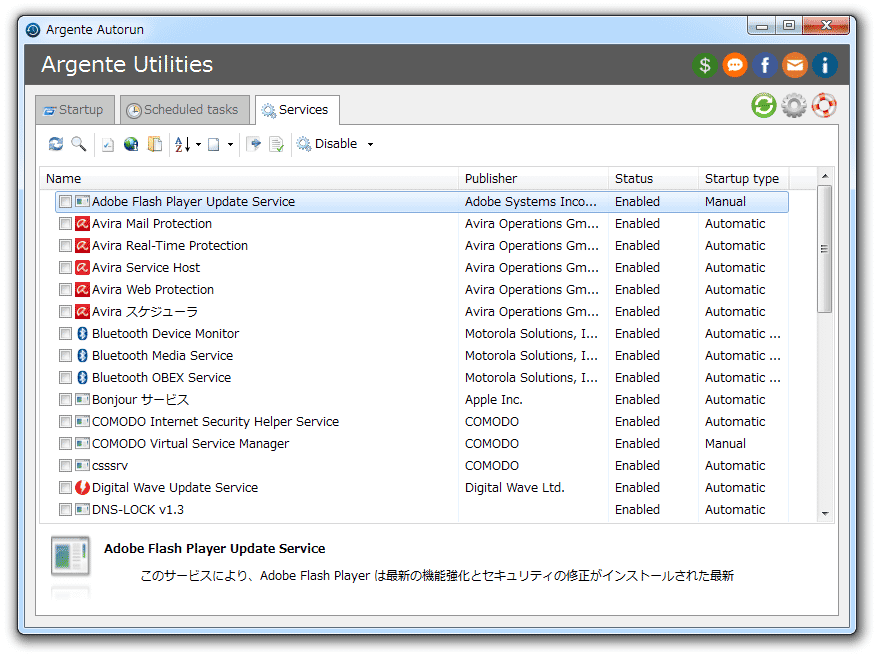Screen dimensions: 878x656
Task: Switch to the Scheduled tasks tab
Action: pyautogui.click(x=184, y=110)
